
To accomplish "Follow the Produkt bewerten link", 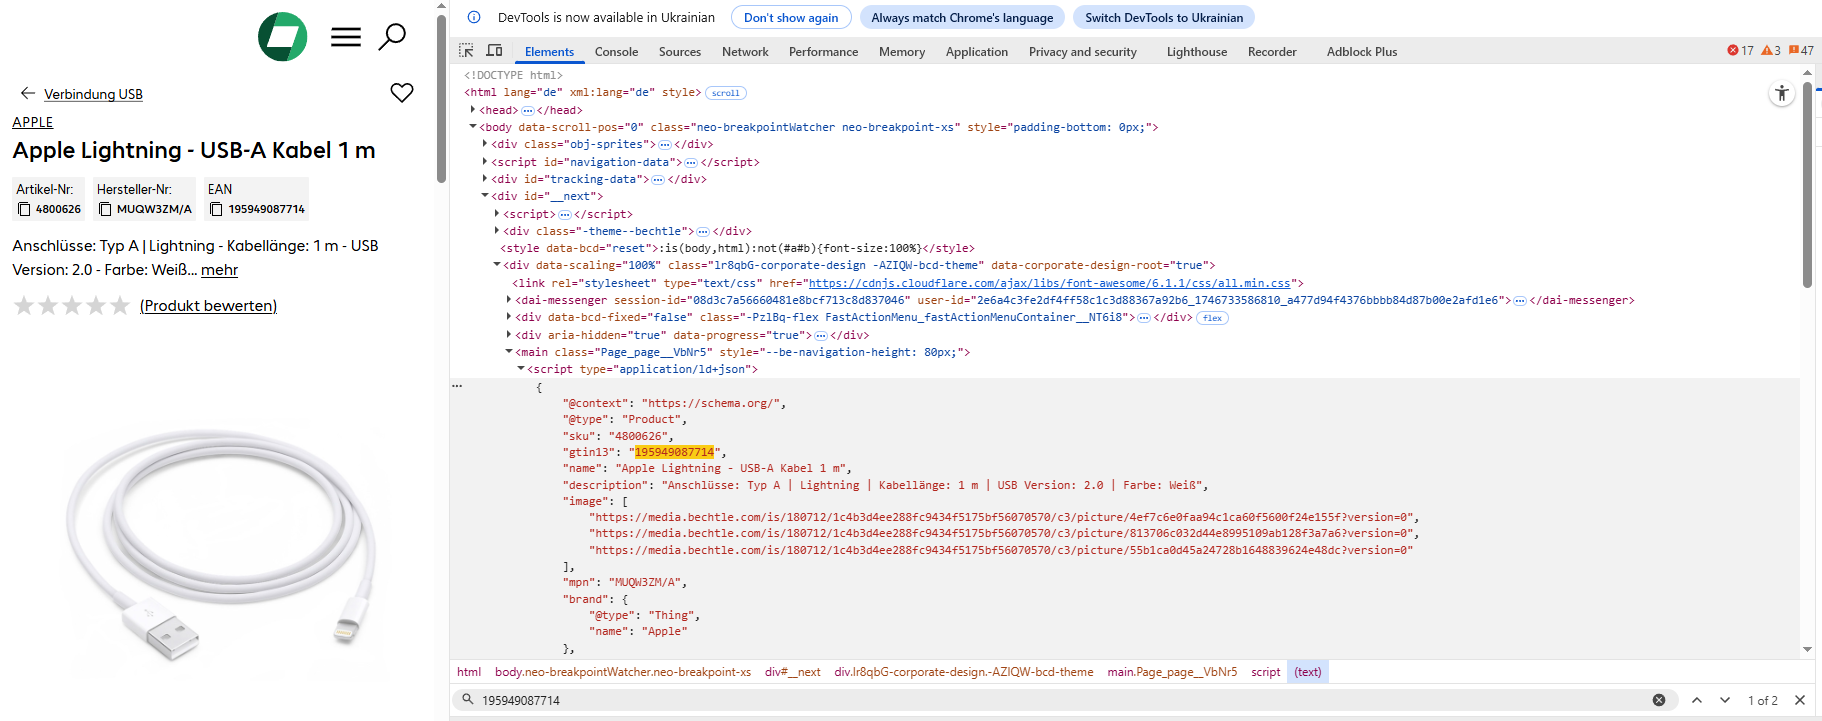I will pyautogui.click(x=209, y=306).
